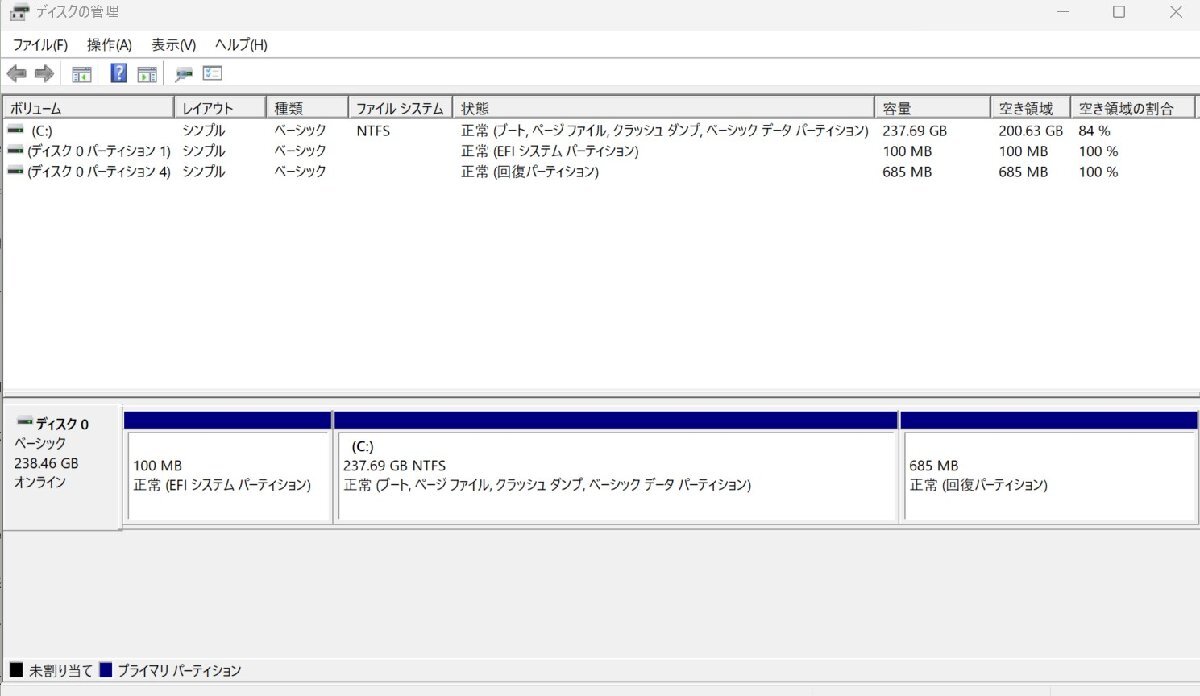The height and width of the screenshot is (696, 1200).
Task: Toggle the action pane toolbar icon
Action: click(146, 73)
